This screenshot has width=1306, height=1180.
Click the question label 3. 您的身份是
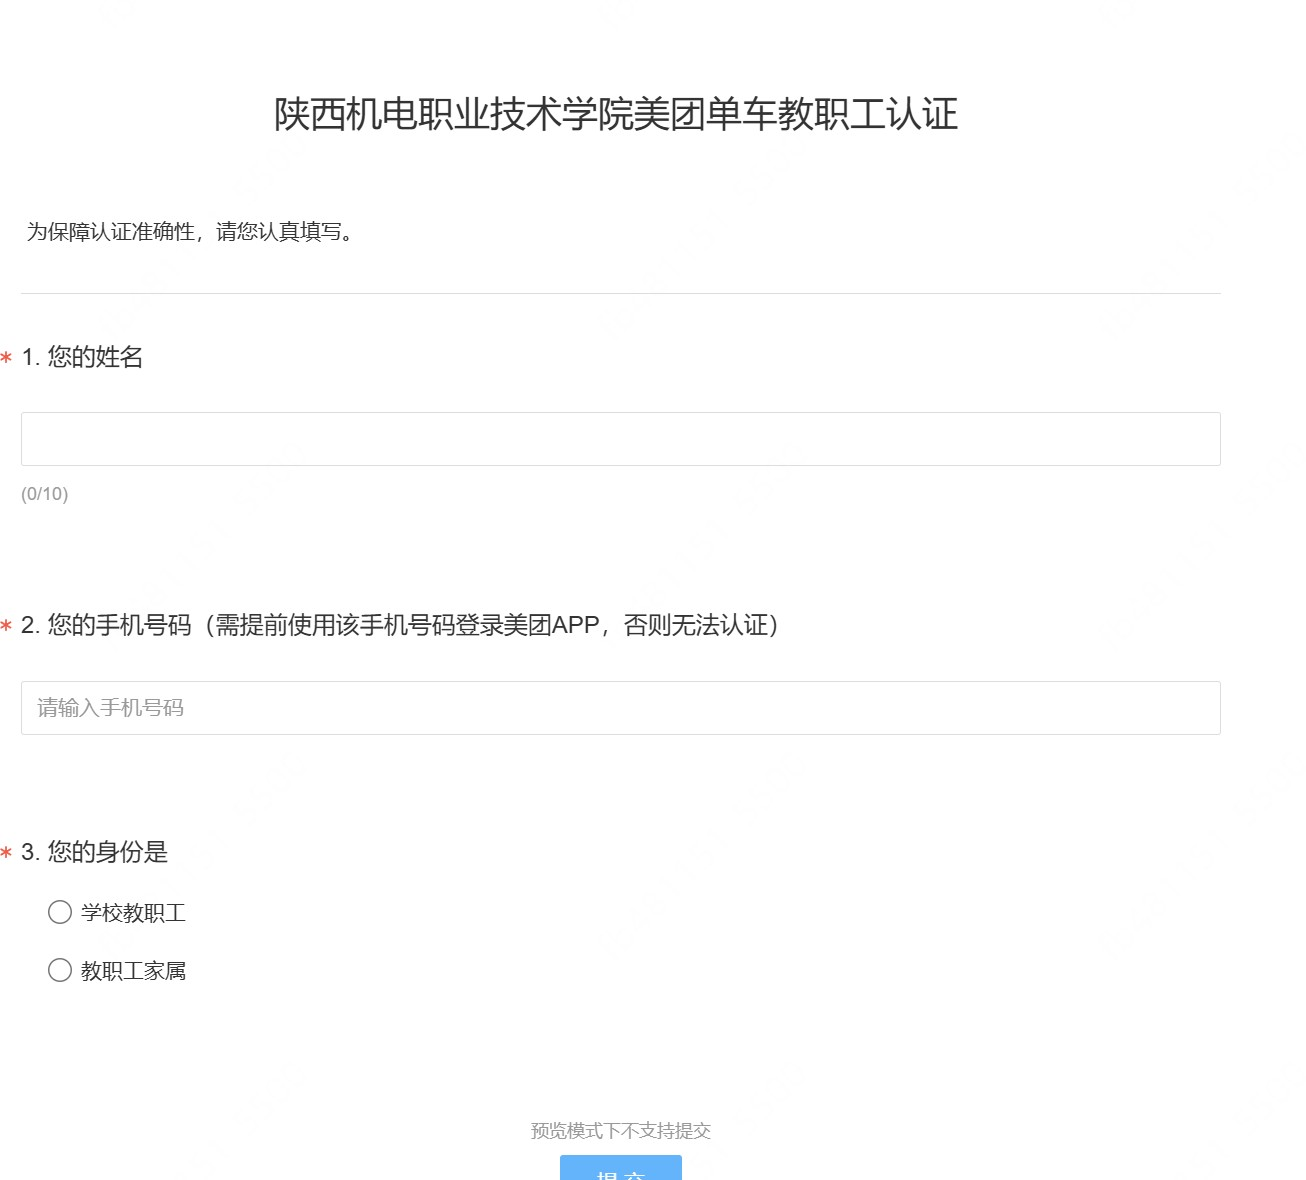click(x=94, y=852)
